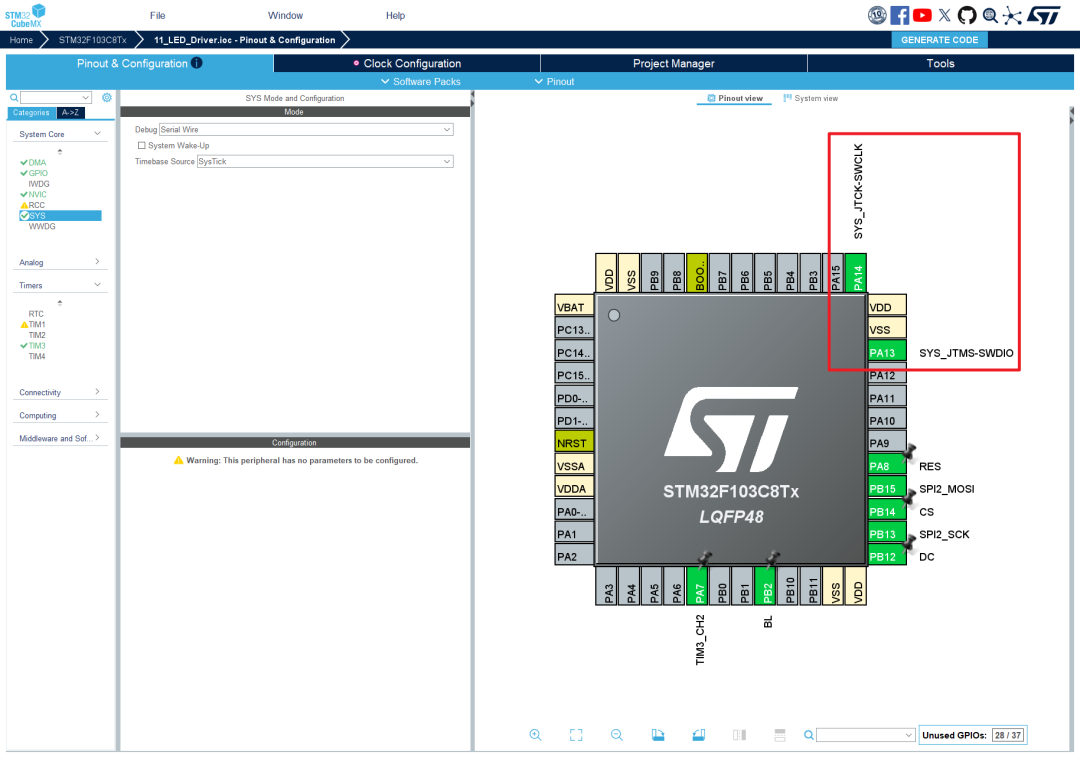Image resolution: width=1080 pixels, height=758 pixels.
Task: Go to Home breadcrumb
Action: pos(21,40)
